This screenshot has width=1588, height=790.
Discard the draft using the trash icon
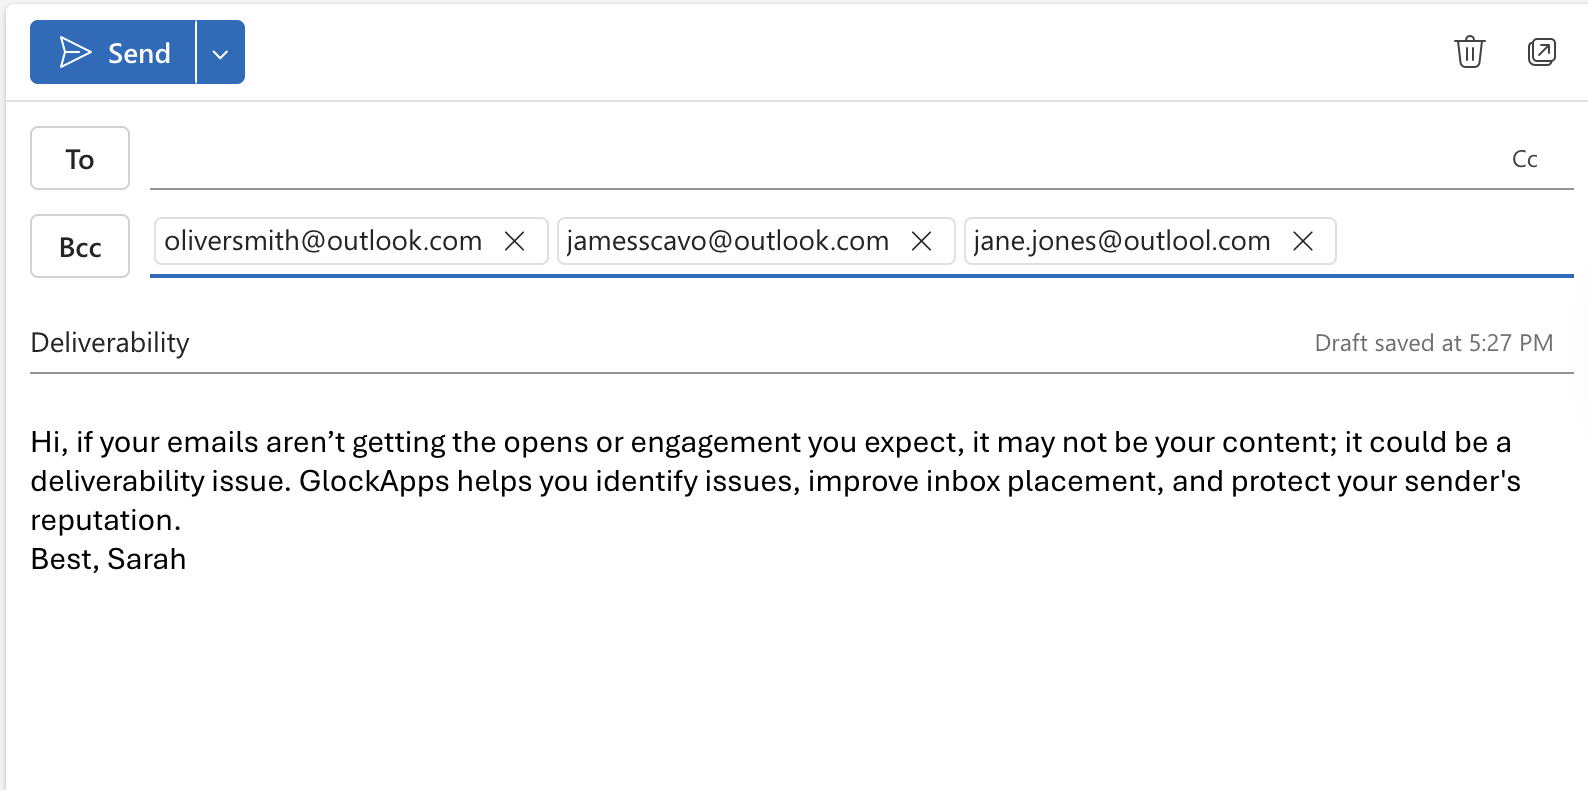[x=1469, y=52]
